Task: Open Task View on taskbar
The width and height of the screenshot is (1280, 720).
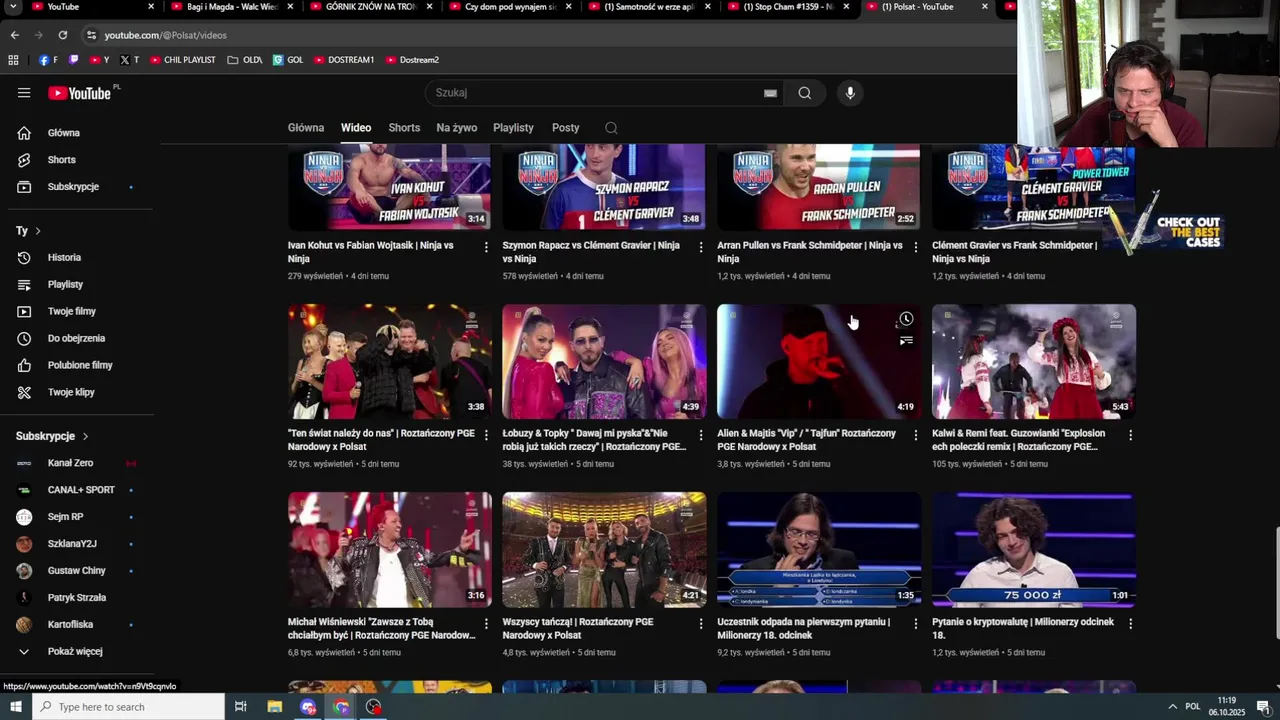Action: pos(241,707)
